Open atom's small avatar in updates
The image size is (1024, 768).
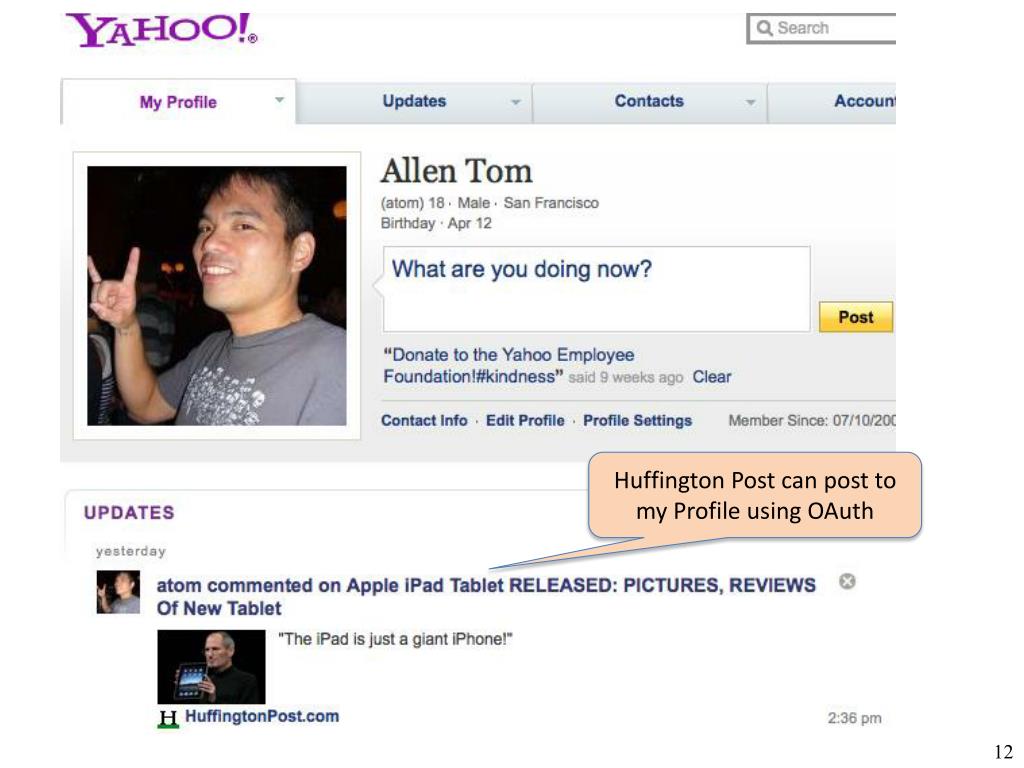click(x=118, y=592)
